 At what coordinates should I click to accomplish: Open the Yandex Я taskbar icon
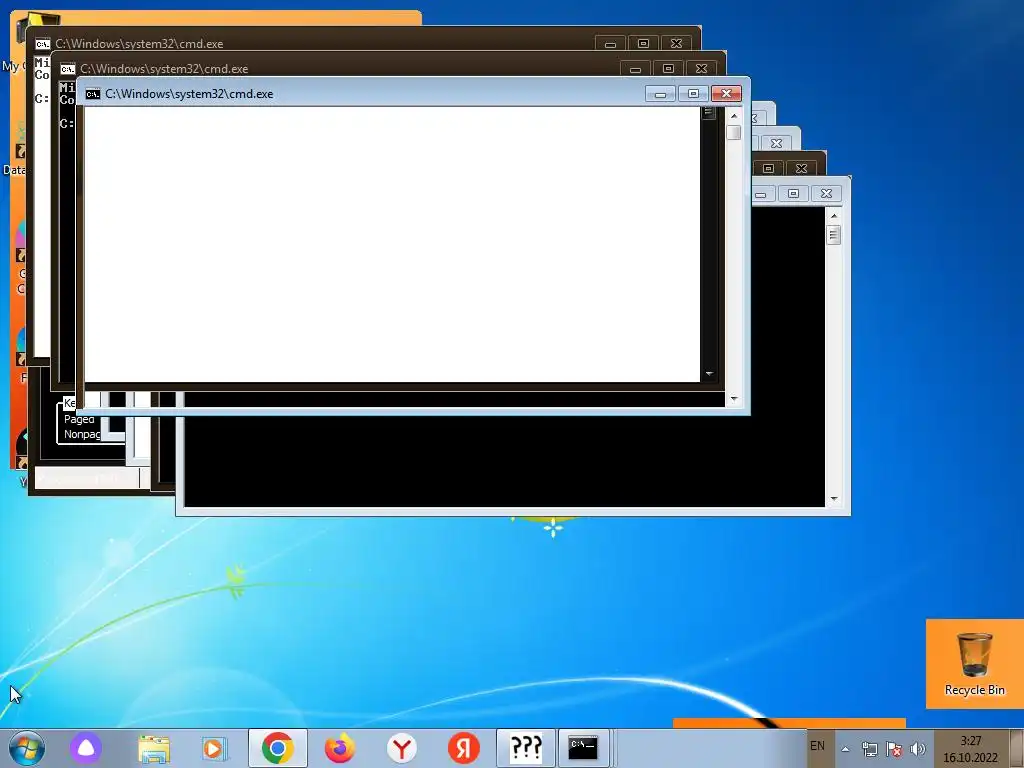464,748
